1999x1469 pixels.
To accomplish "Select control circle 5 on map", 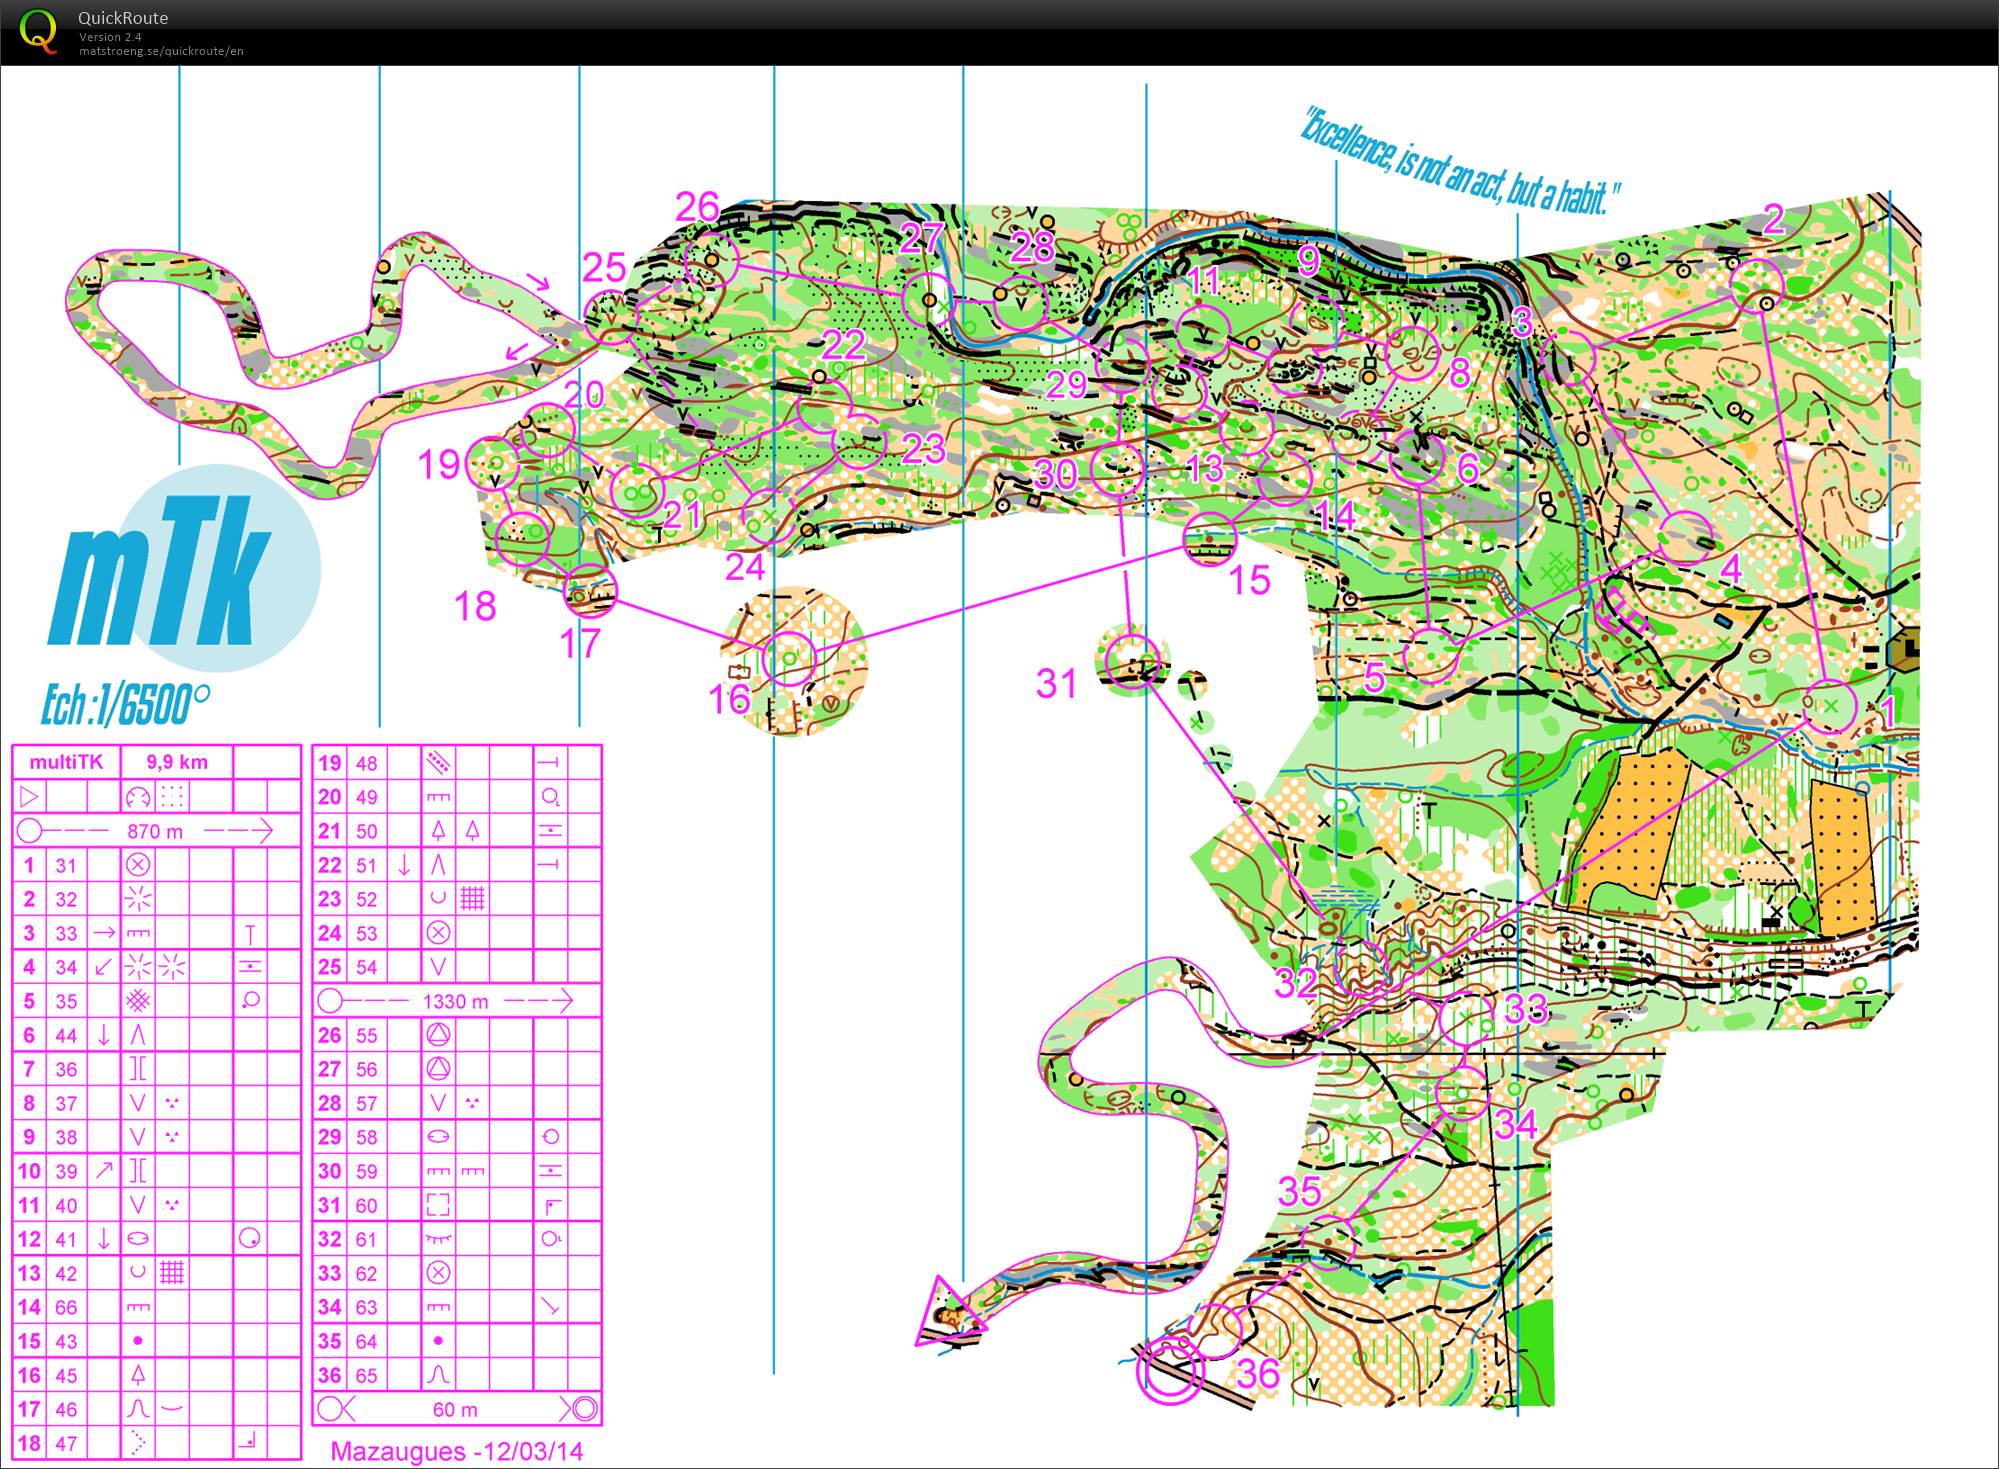I will pos(1431,656).
